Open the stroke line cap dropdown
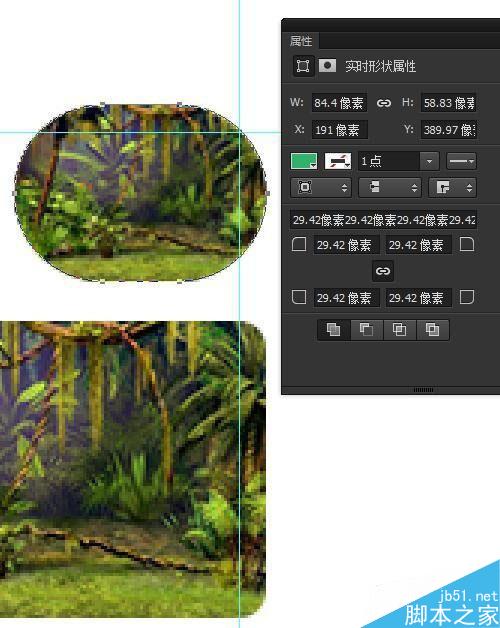Viewport: 500px width, 628px height. [389, 187]
